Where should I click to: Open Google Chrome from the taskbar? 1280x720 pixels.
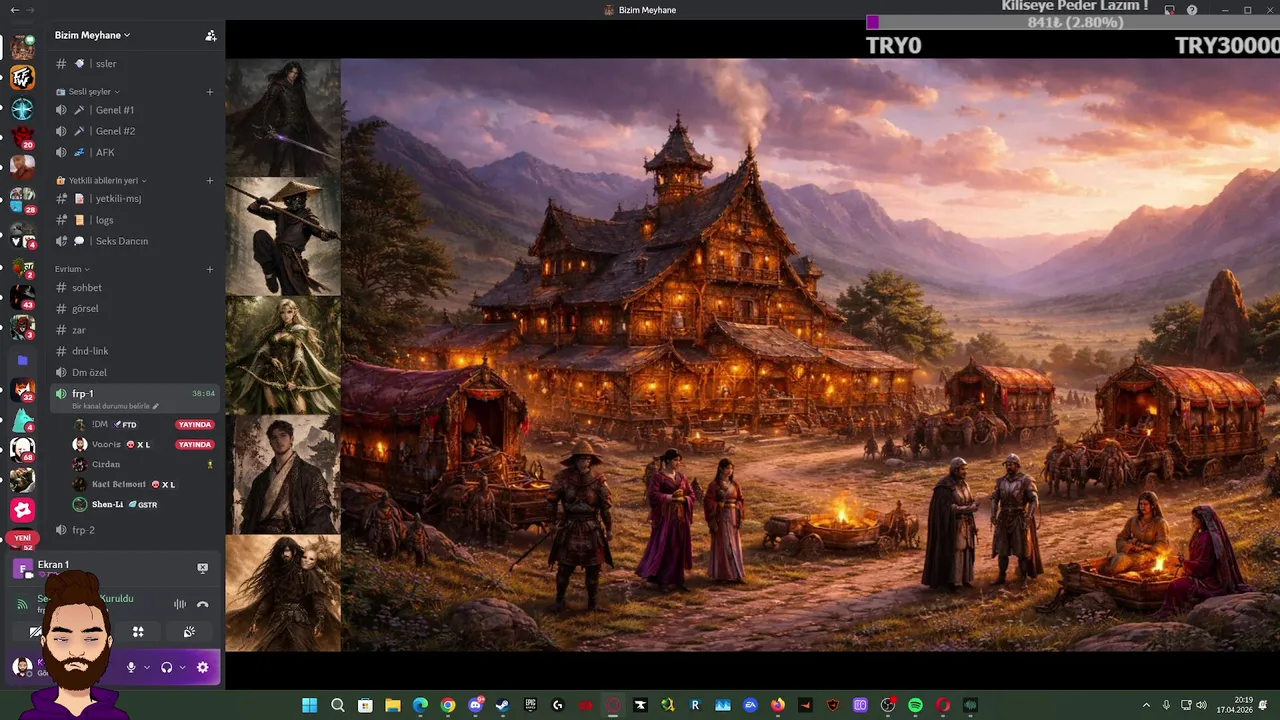pyautogui.click(x=448, y=705)
